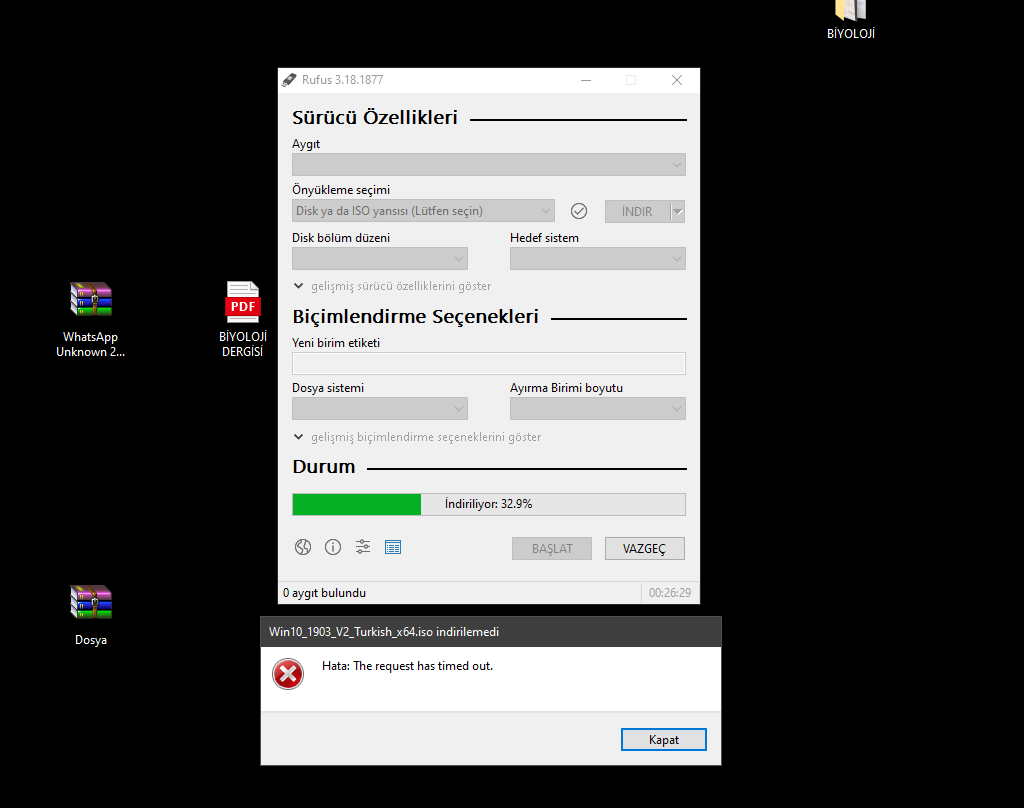Click red error icon in dialog
This screenshot has height=808, width=1024.
tap(288, 674)
